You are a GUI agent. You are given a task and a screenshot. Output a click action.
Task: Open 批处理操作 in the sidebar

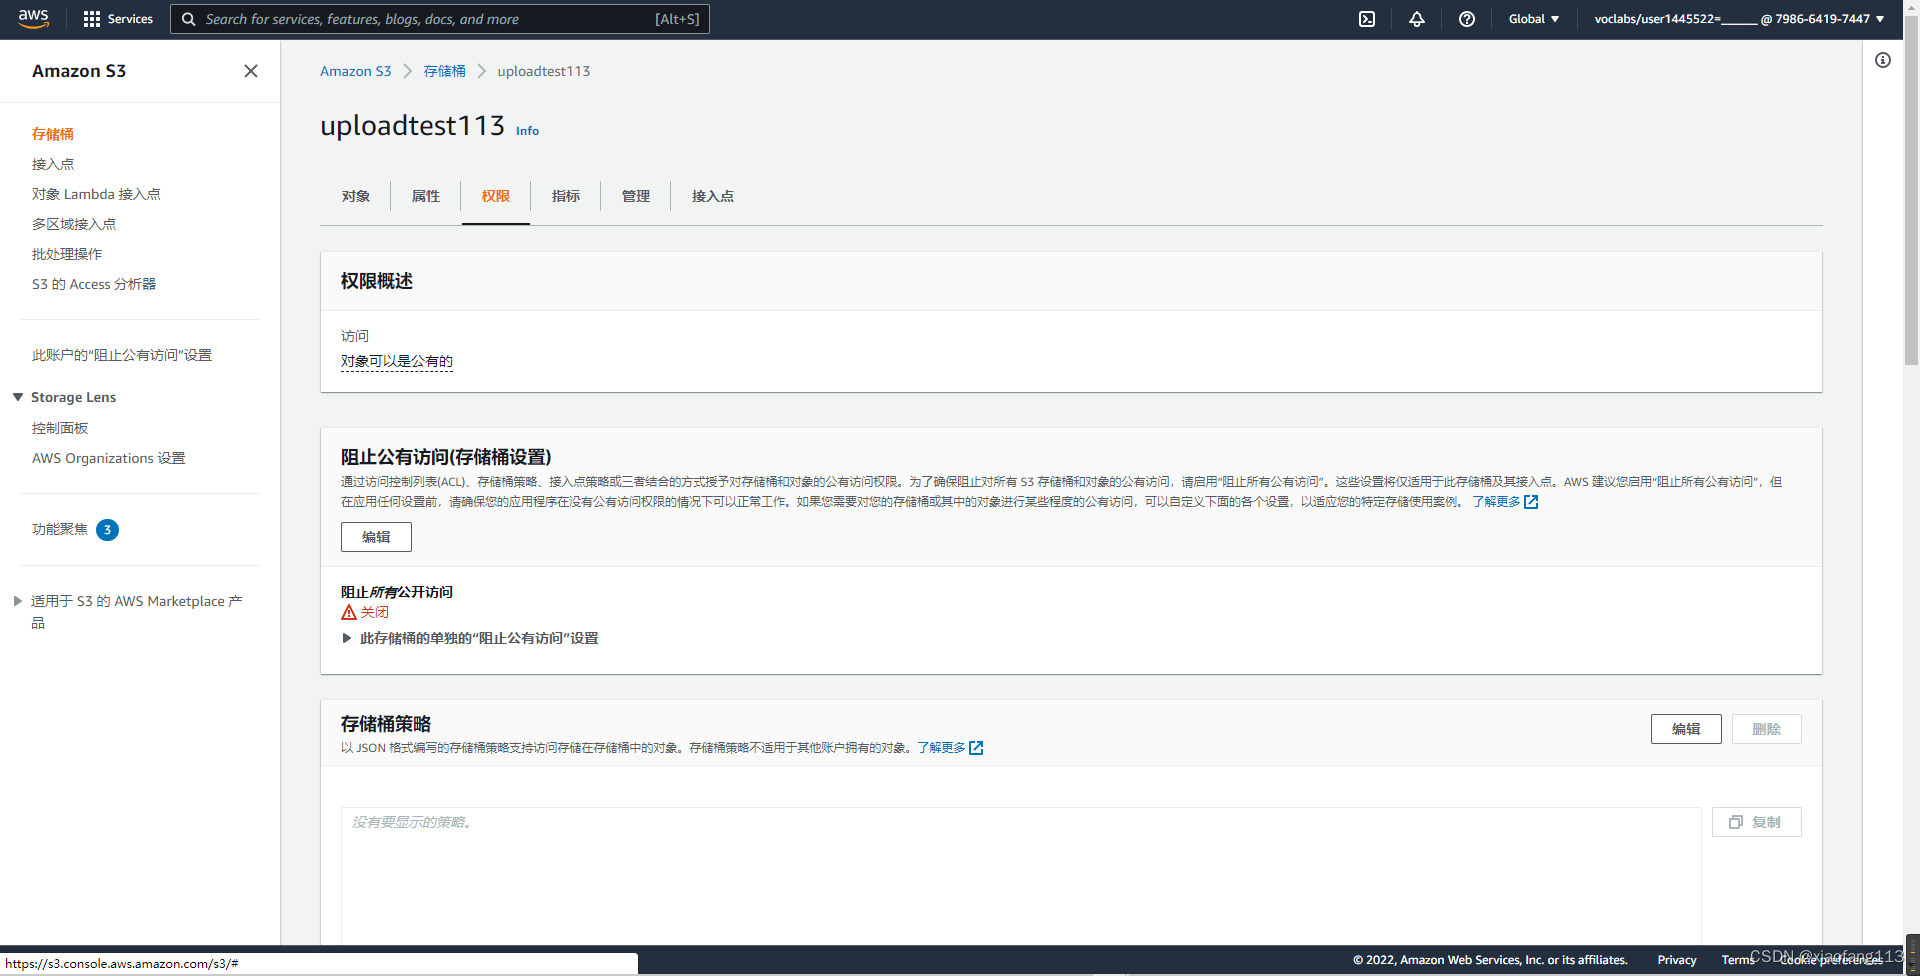point(67,254)
